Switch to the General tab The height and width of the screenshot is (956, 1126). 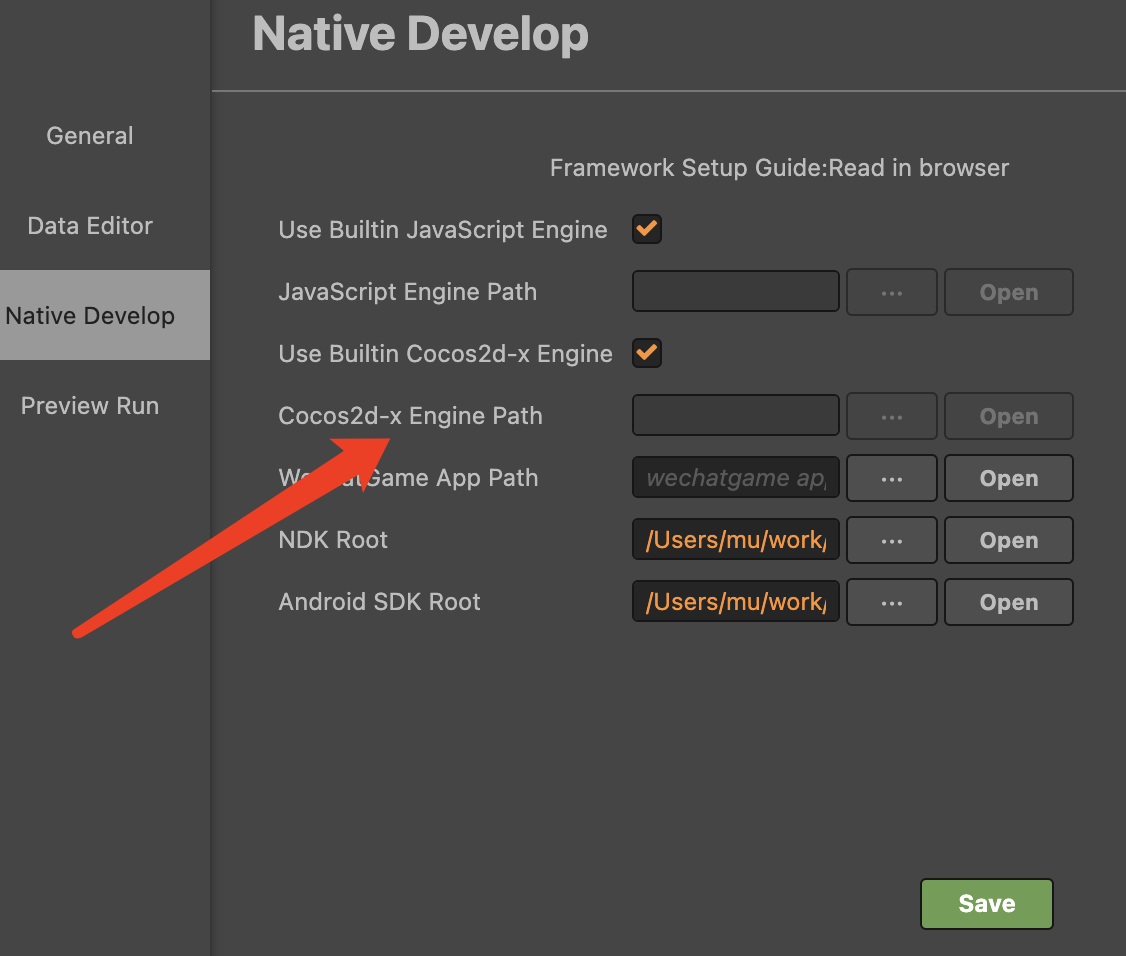(90, 136)
